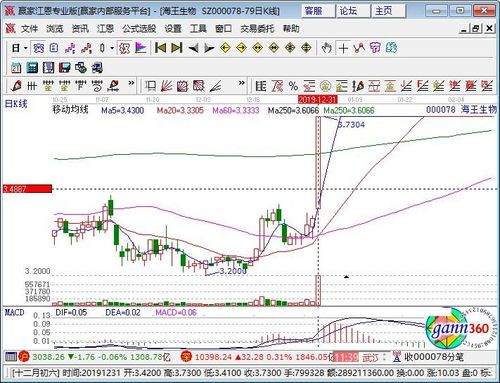Viewport: 500px width, 383px height.
Task: Expand the candlestick style dropdown arrow
Action: pyautogui.click(x=112, y=48)
